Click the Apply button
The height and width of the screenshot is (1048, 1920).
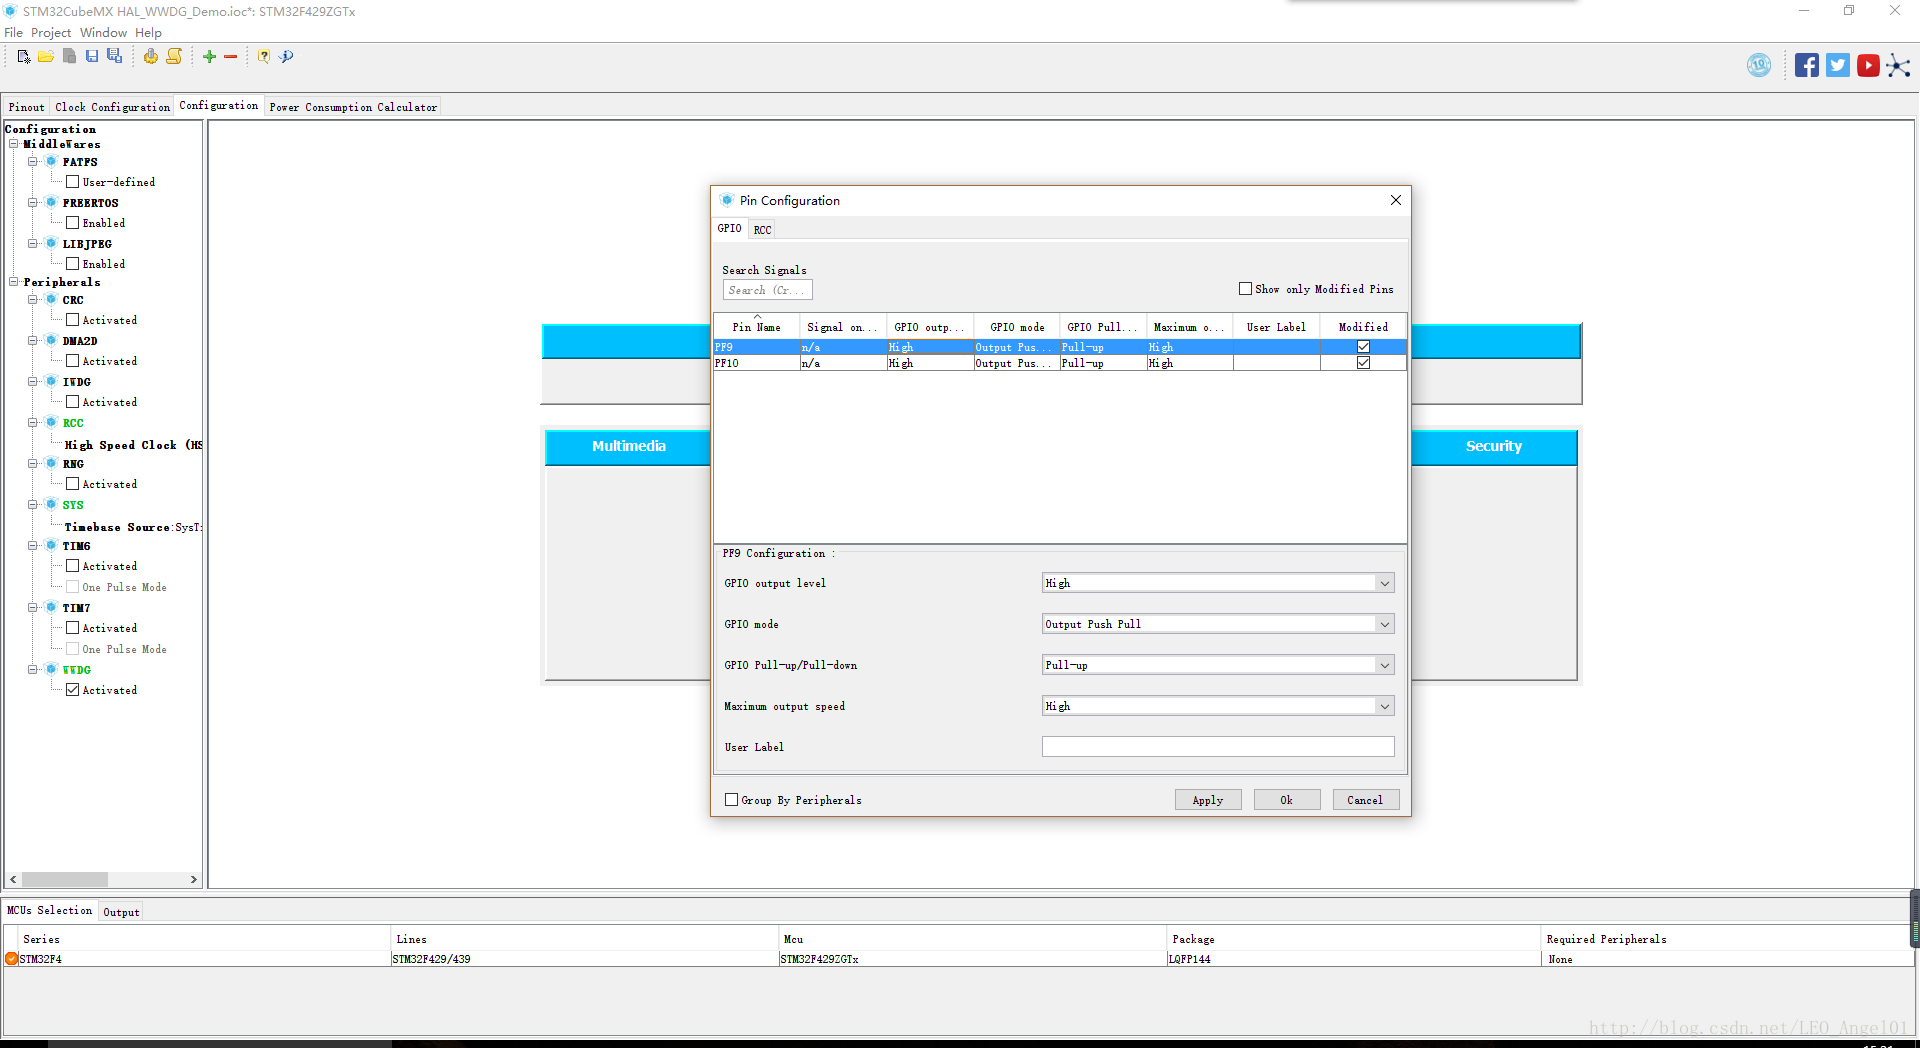[x=1208, y=800]
